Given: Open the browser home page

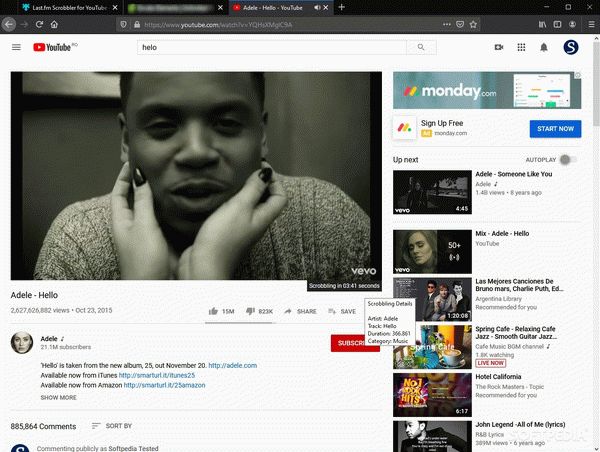Looking at the screenshot, I should pos(54,24).
